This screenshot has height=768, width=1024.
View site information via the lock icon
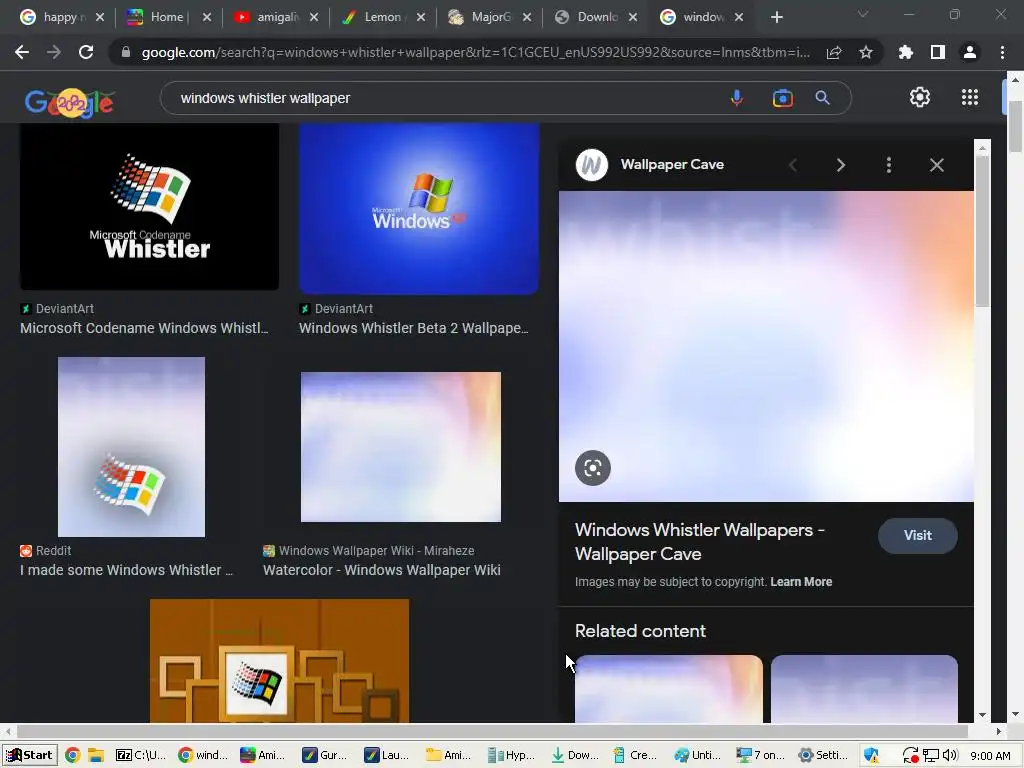click(x=126, y=52)
